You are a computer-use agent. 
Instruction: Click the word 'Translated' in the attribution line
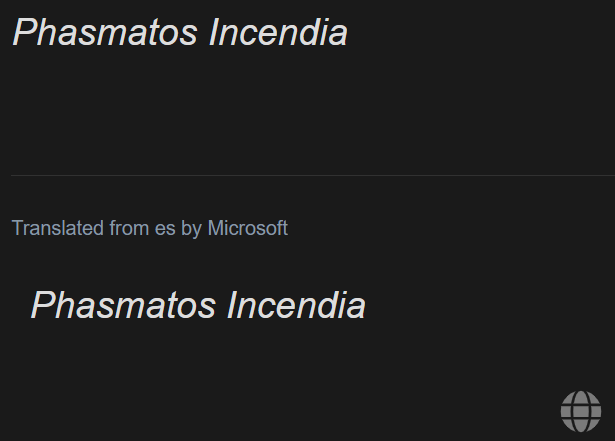pyautogui.click(x=58, y=228)
